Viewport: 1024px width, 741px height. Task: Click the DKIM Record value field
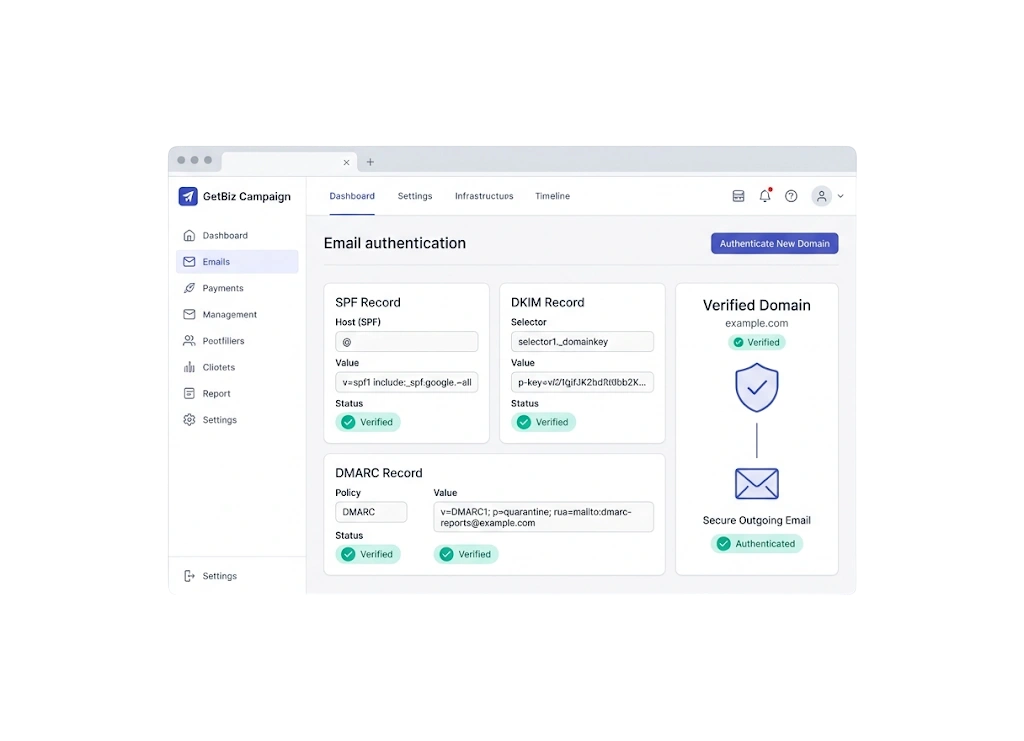(x=582, y=383)
